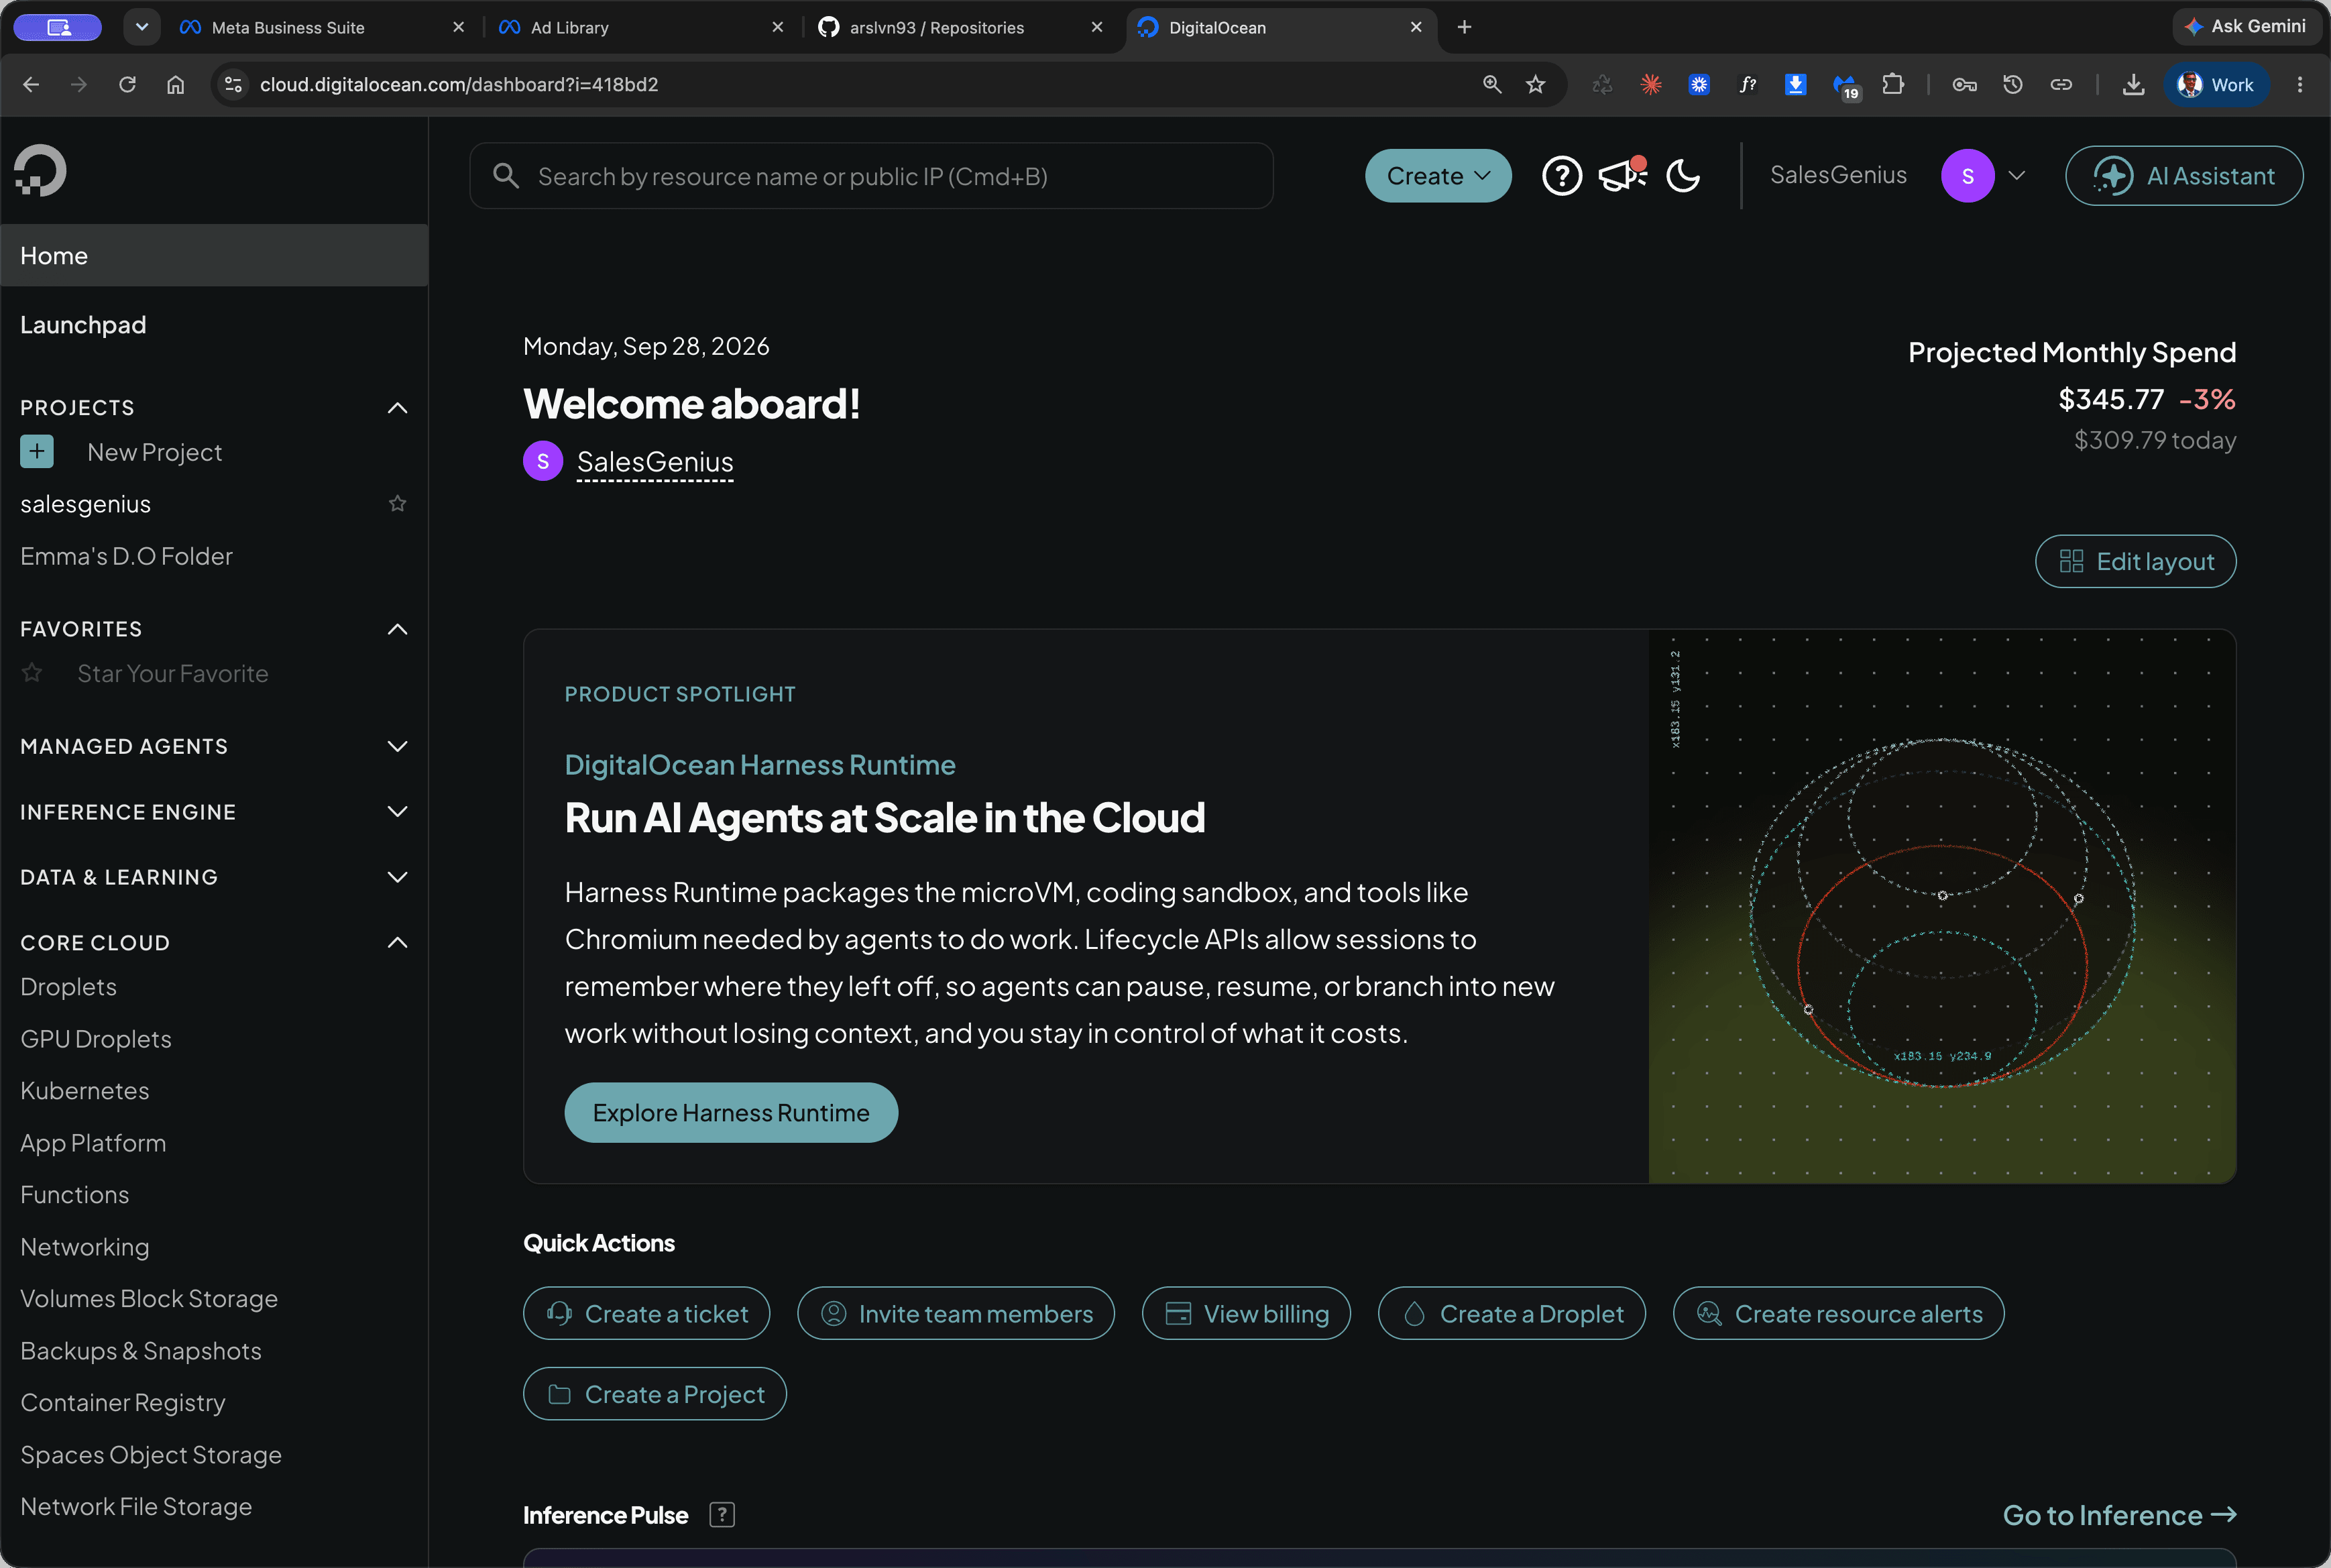Bookmark this page with star icon

pyautogui.click(x=1536, y=85)
